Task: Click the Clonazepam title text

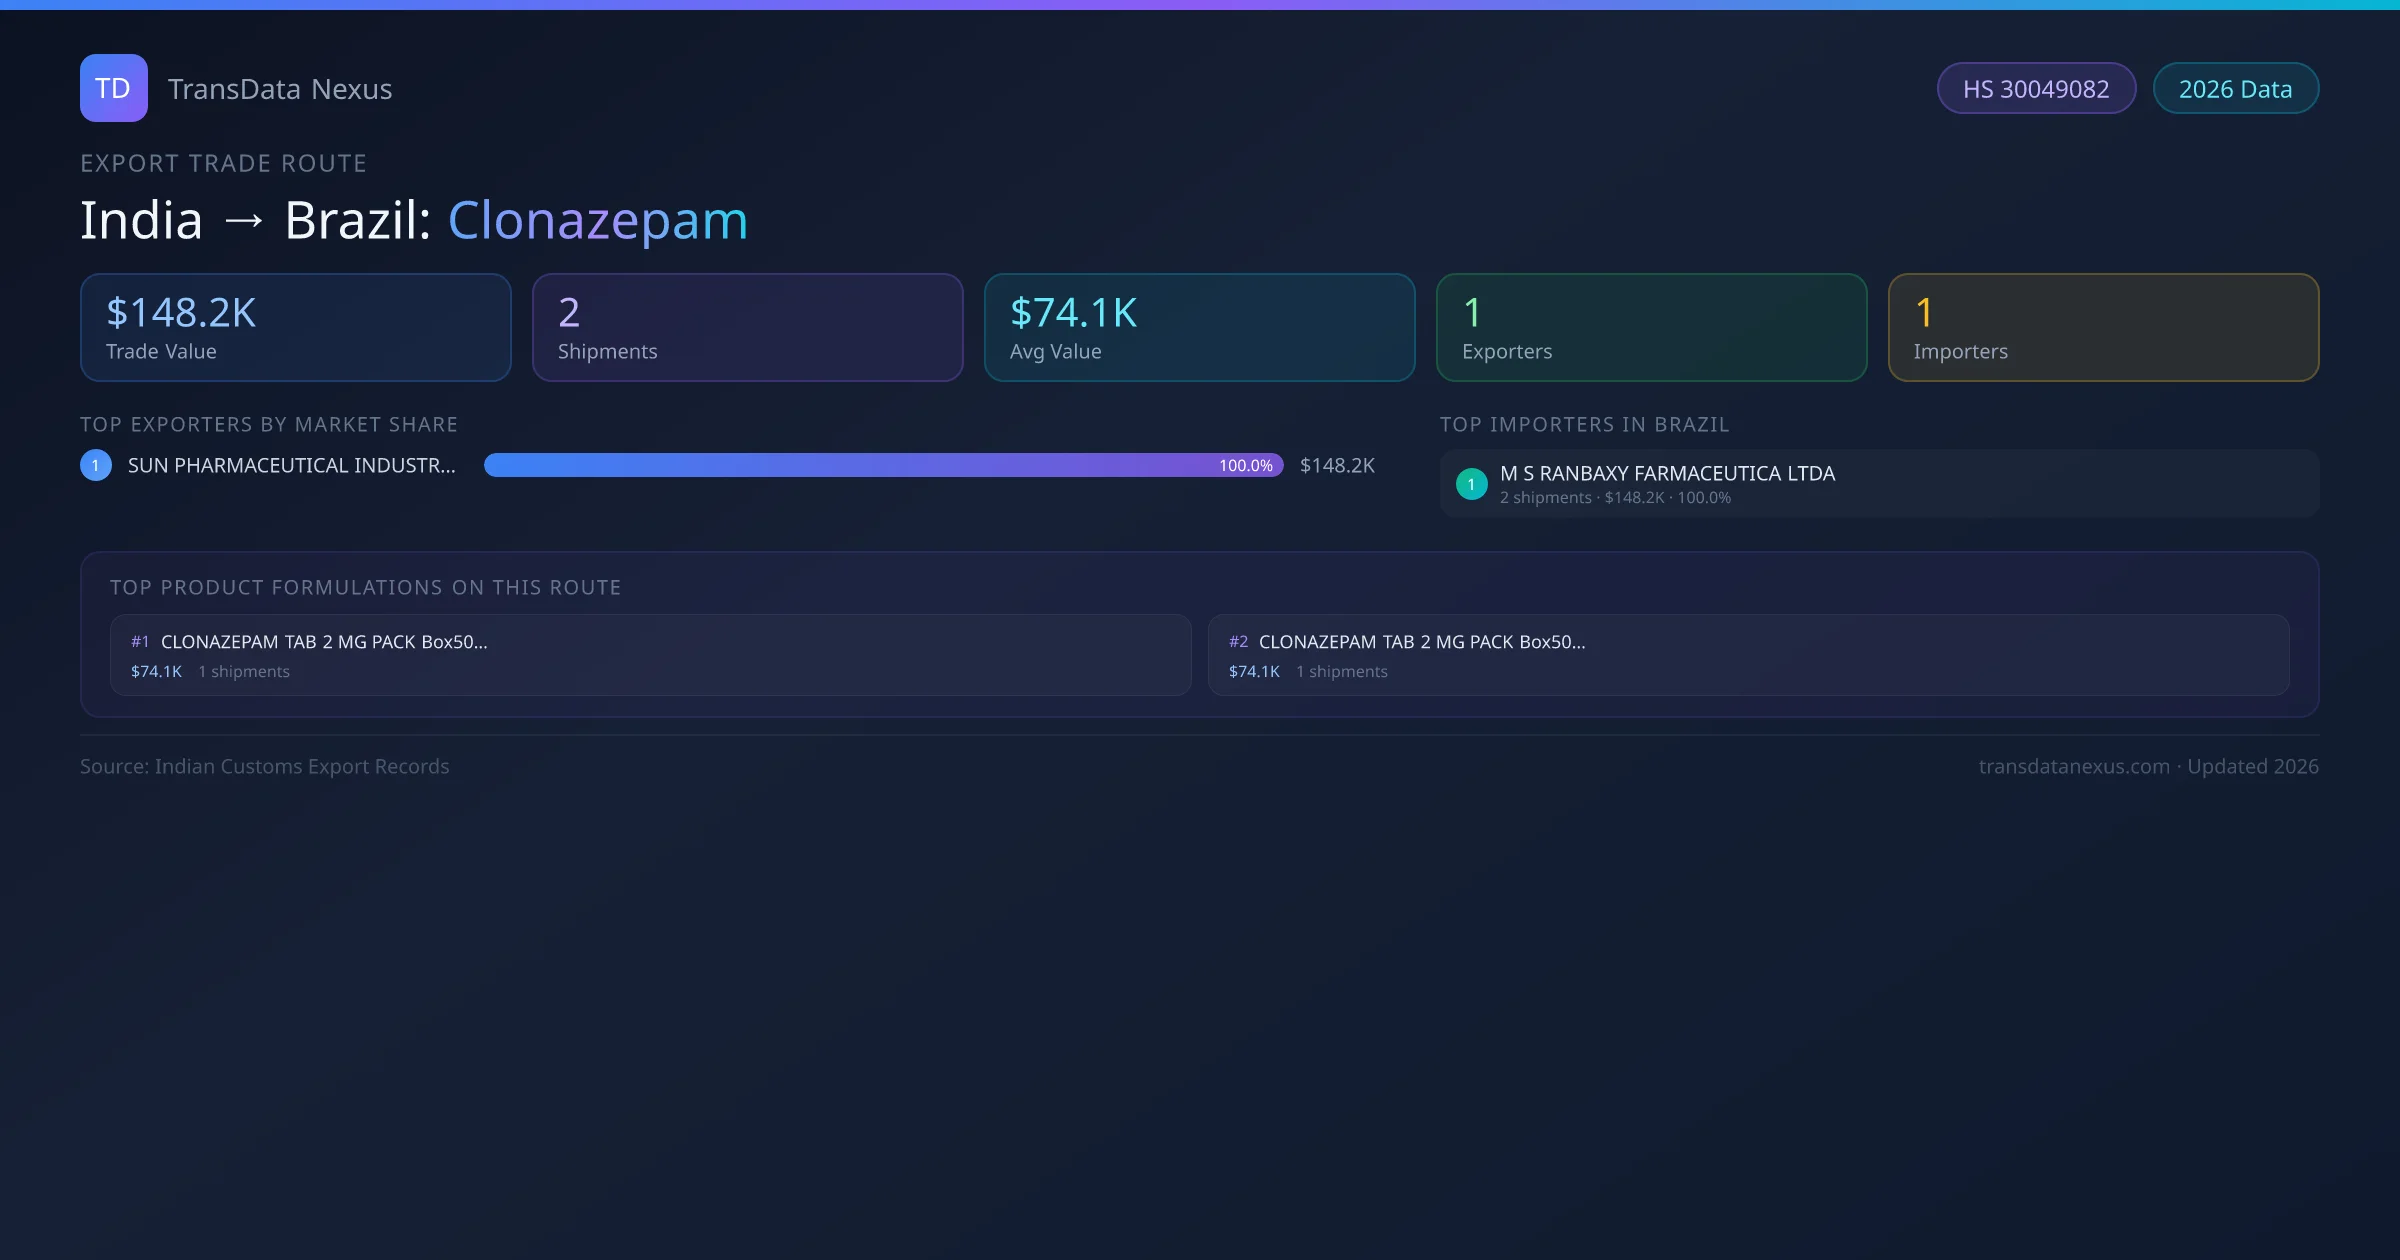Action: pyautogui.click(x=598, y=220)
